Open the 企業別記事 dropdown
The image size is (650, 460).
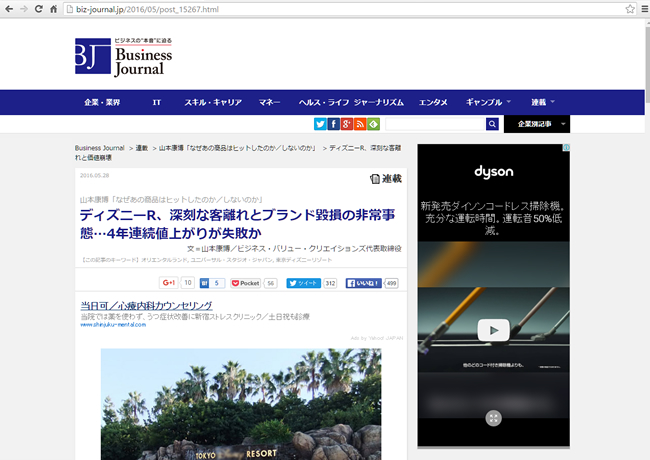pyautogui.click(x=536, y=124)
